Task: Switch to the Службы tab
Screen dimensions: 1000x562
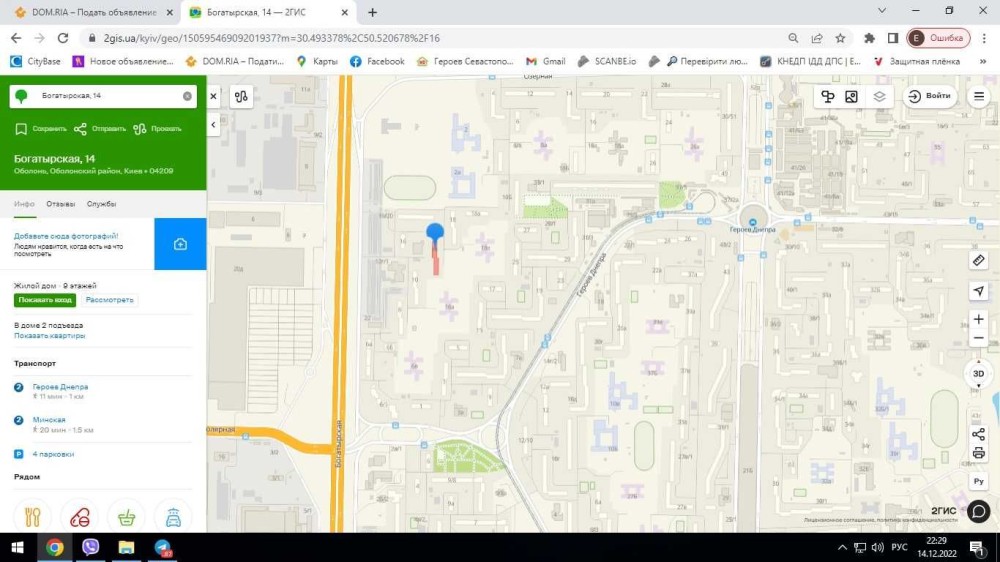Action: pos(101,204)
